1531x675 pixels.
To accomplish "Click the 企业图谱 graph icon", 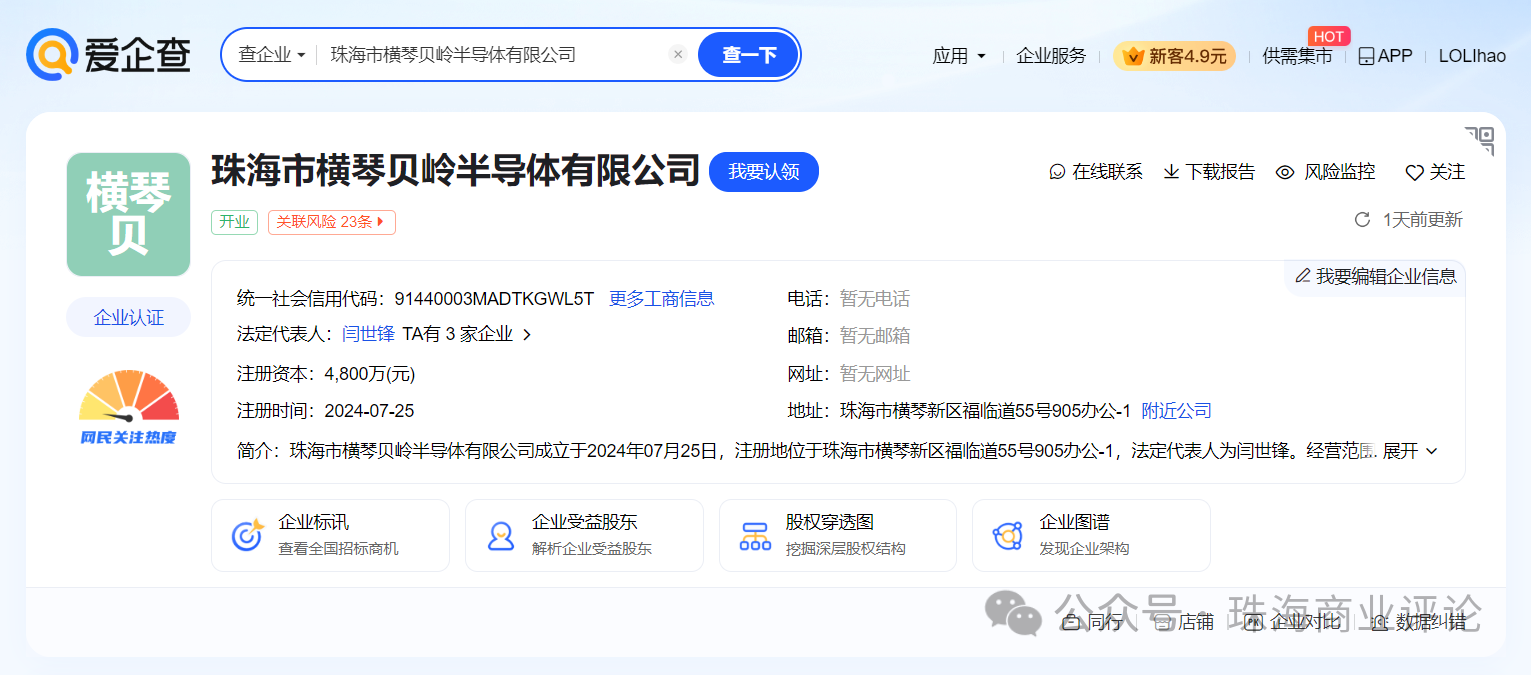I will (x=1008, y=536).
